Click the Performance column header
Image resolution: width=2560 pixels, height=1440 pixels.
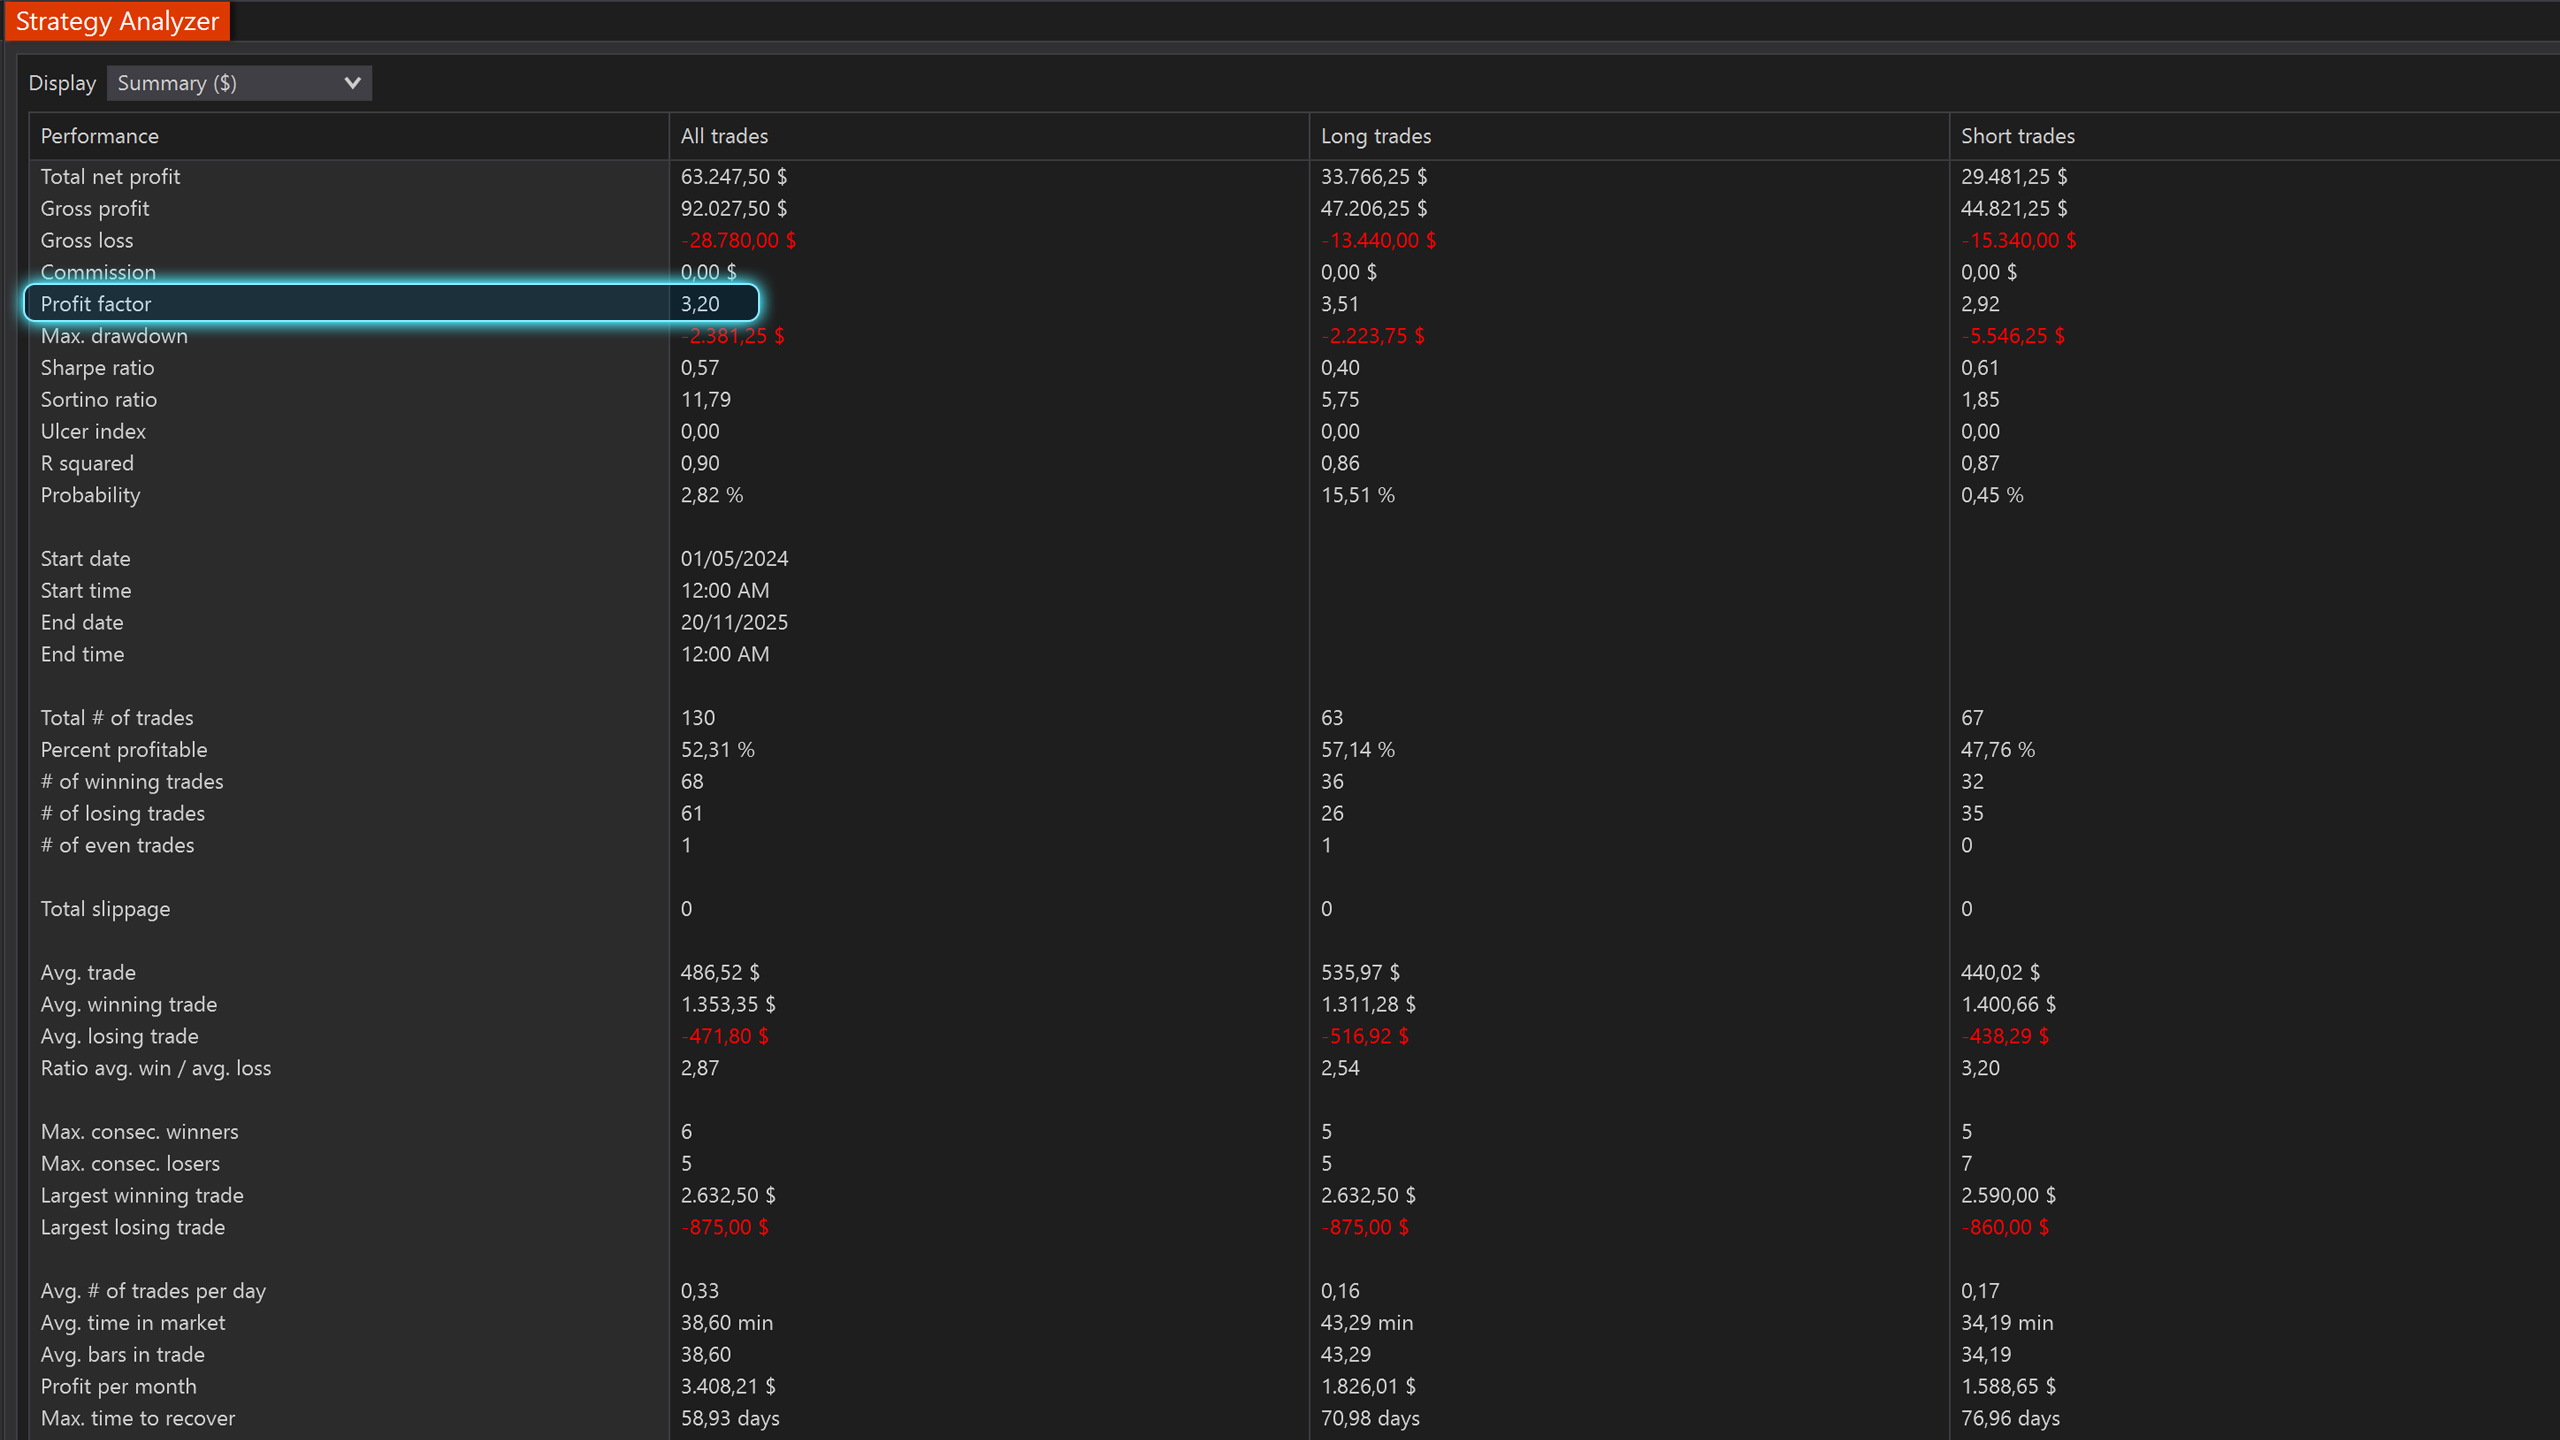99,136
